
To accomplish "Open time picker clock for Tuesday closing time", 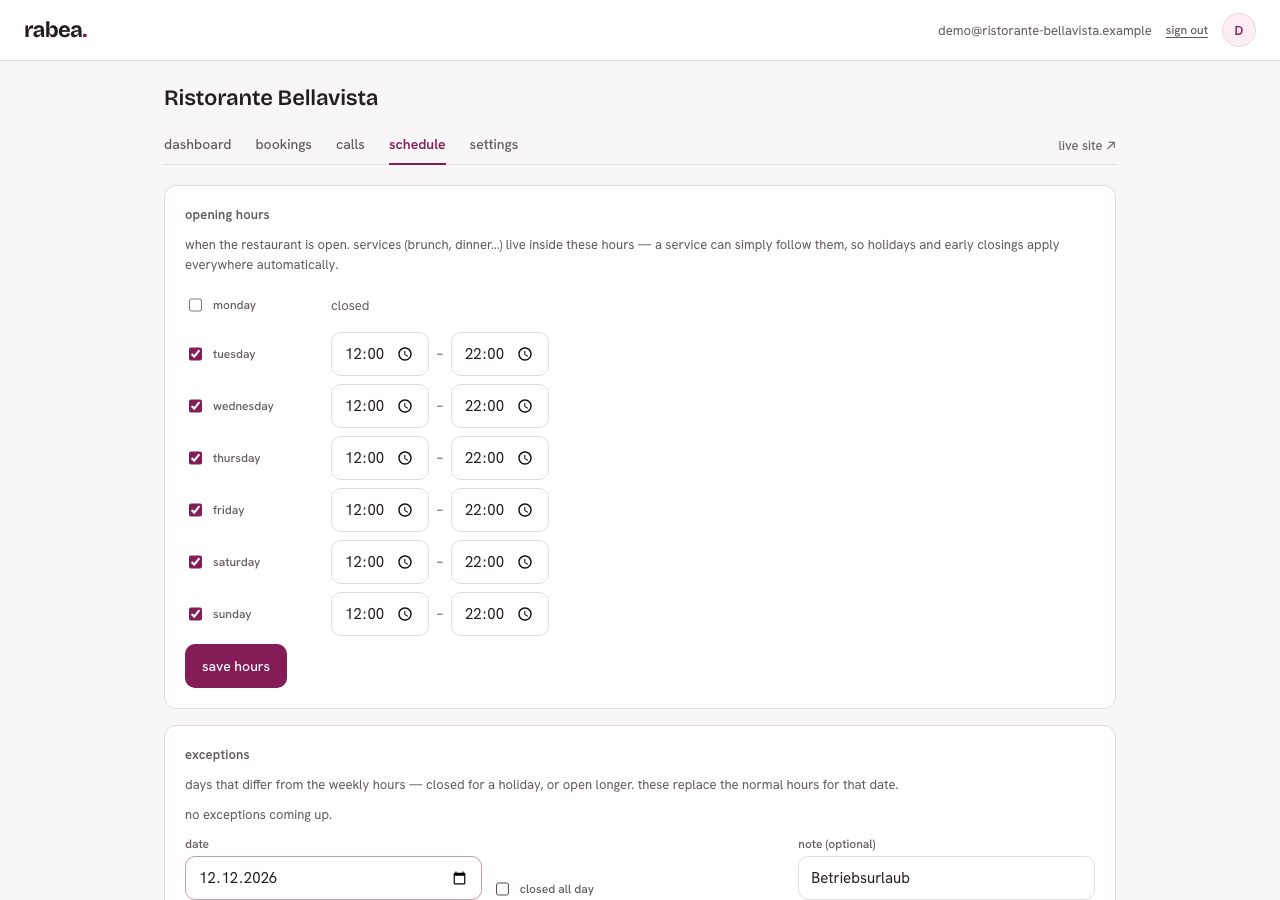I will tap(525, 354).
